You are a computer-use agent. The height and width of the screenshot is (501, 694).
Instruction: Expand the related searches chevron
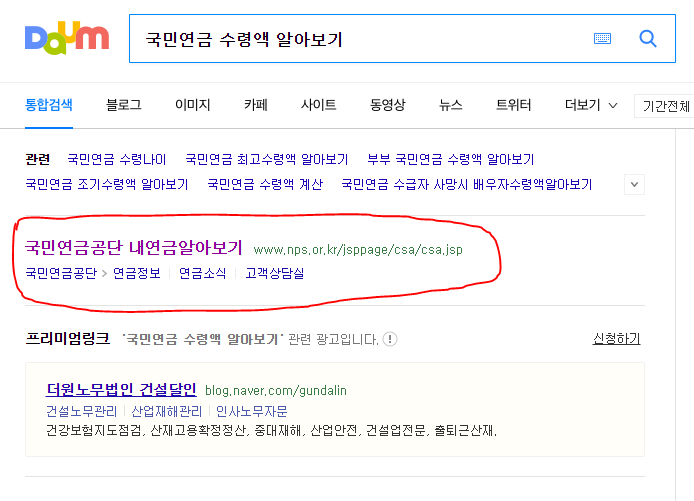tap(634, 185)
